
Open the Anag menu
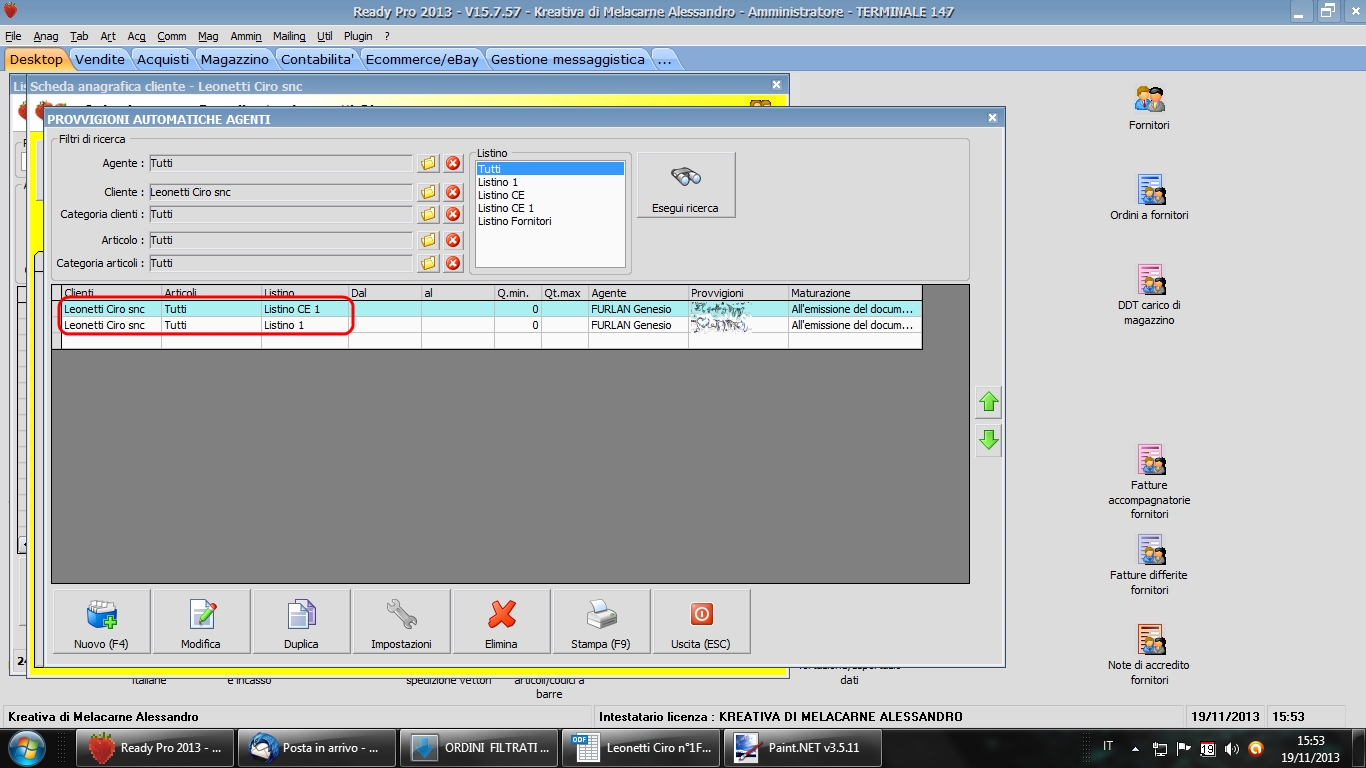pos(46,36)
